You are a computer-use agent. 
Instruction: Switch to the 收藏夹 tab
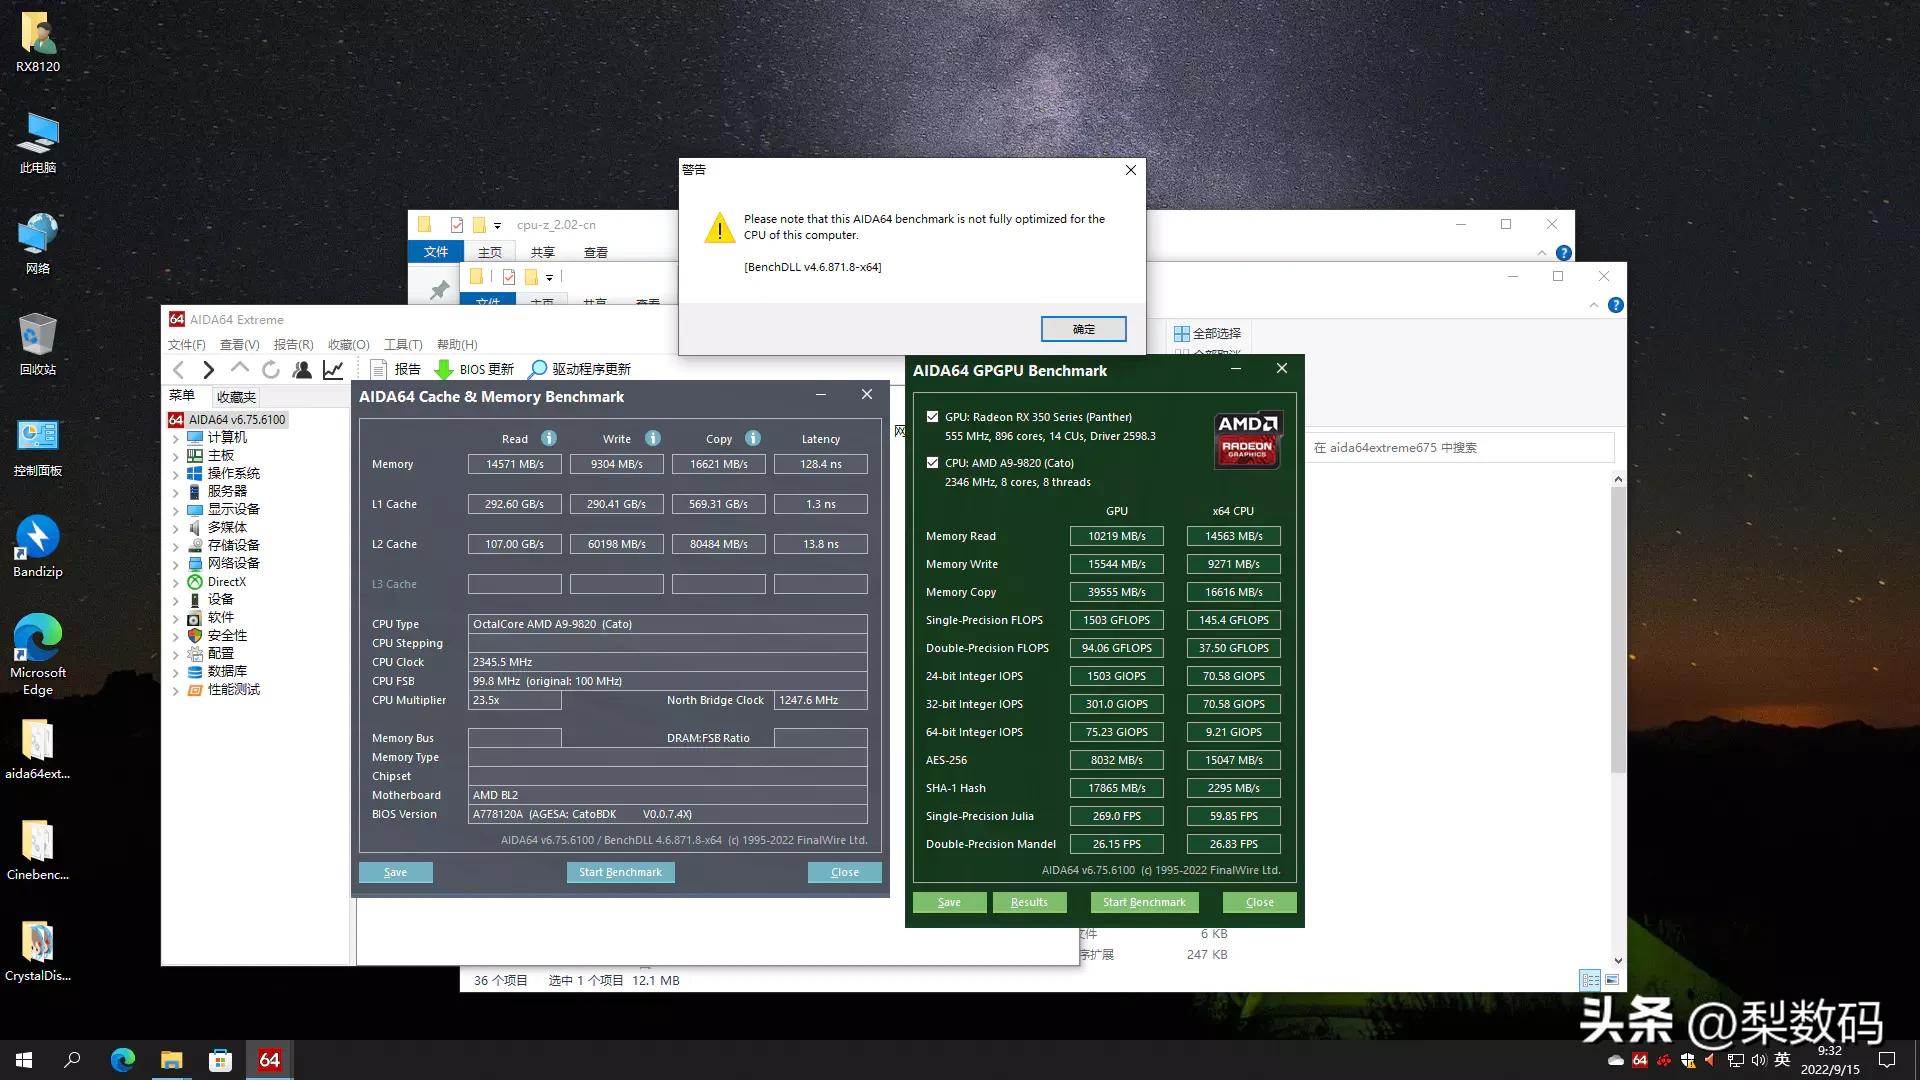(x=236, y=395)
